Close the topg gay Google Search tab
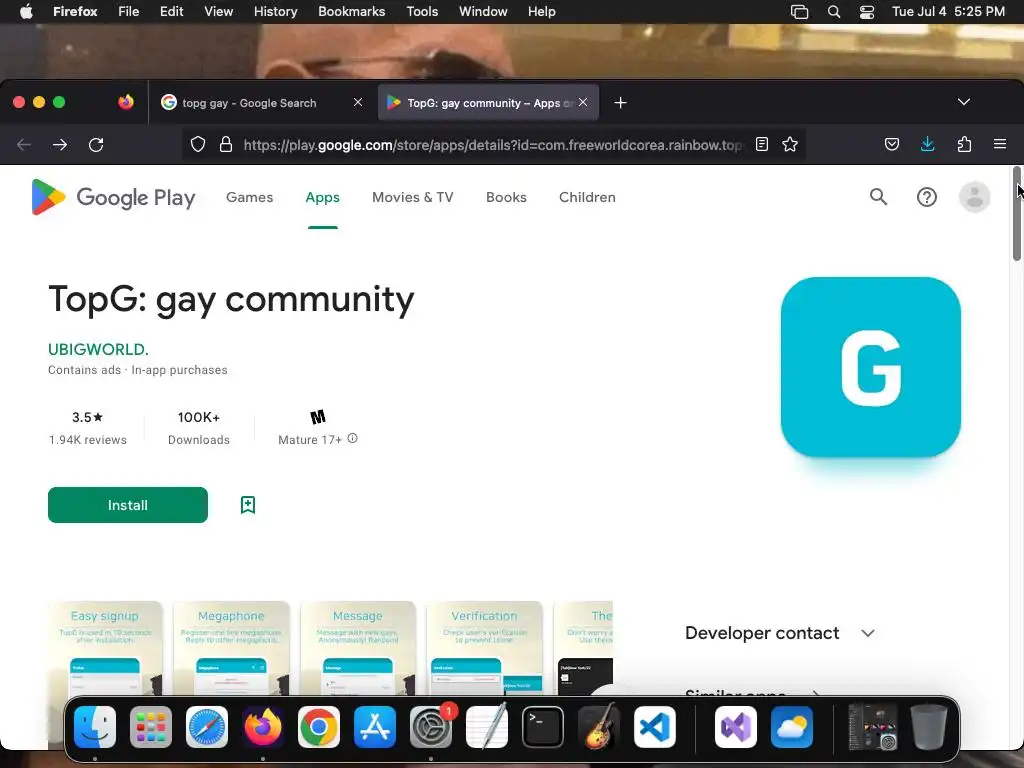Screen dimensions: 1024x768 click(358, 102)
